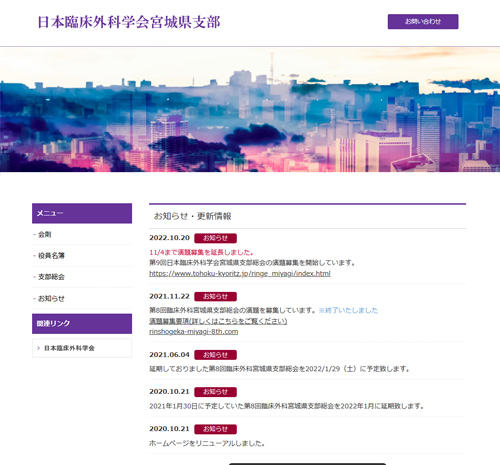Click the お知らせ・更新情報 section heading

click(192, 216)
